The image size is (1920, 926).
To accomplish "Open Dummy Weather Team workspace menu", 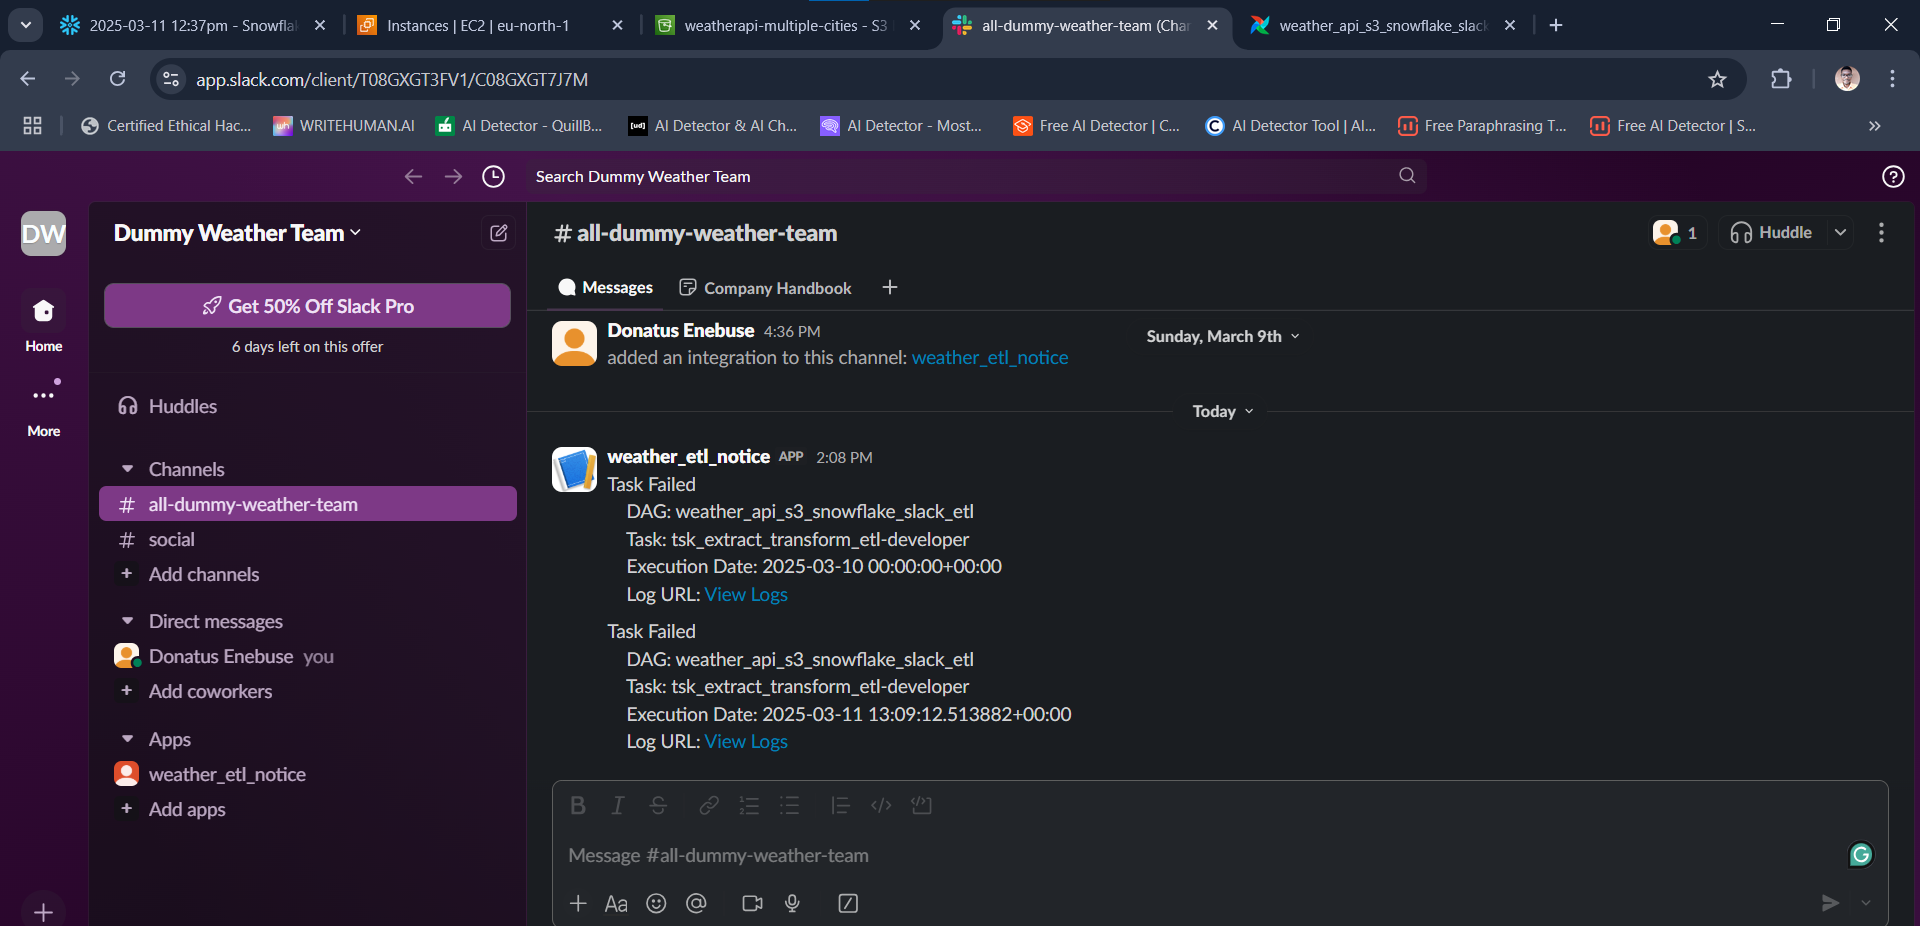I will [x=238, y=233].
